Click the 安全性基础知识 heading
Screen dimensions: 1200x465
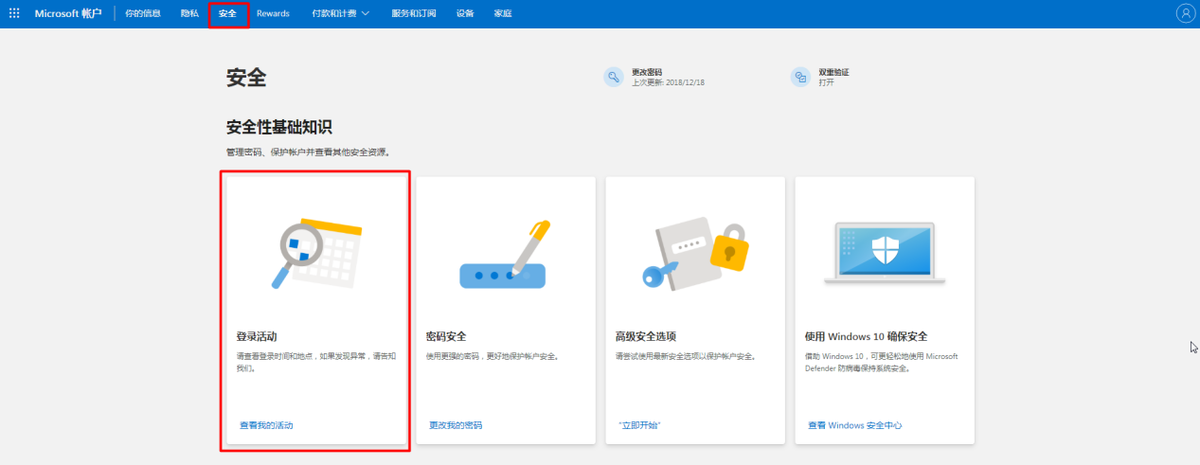[279, 128]
